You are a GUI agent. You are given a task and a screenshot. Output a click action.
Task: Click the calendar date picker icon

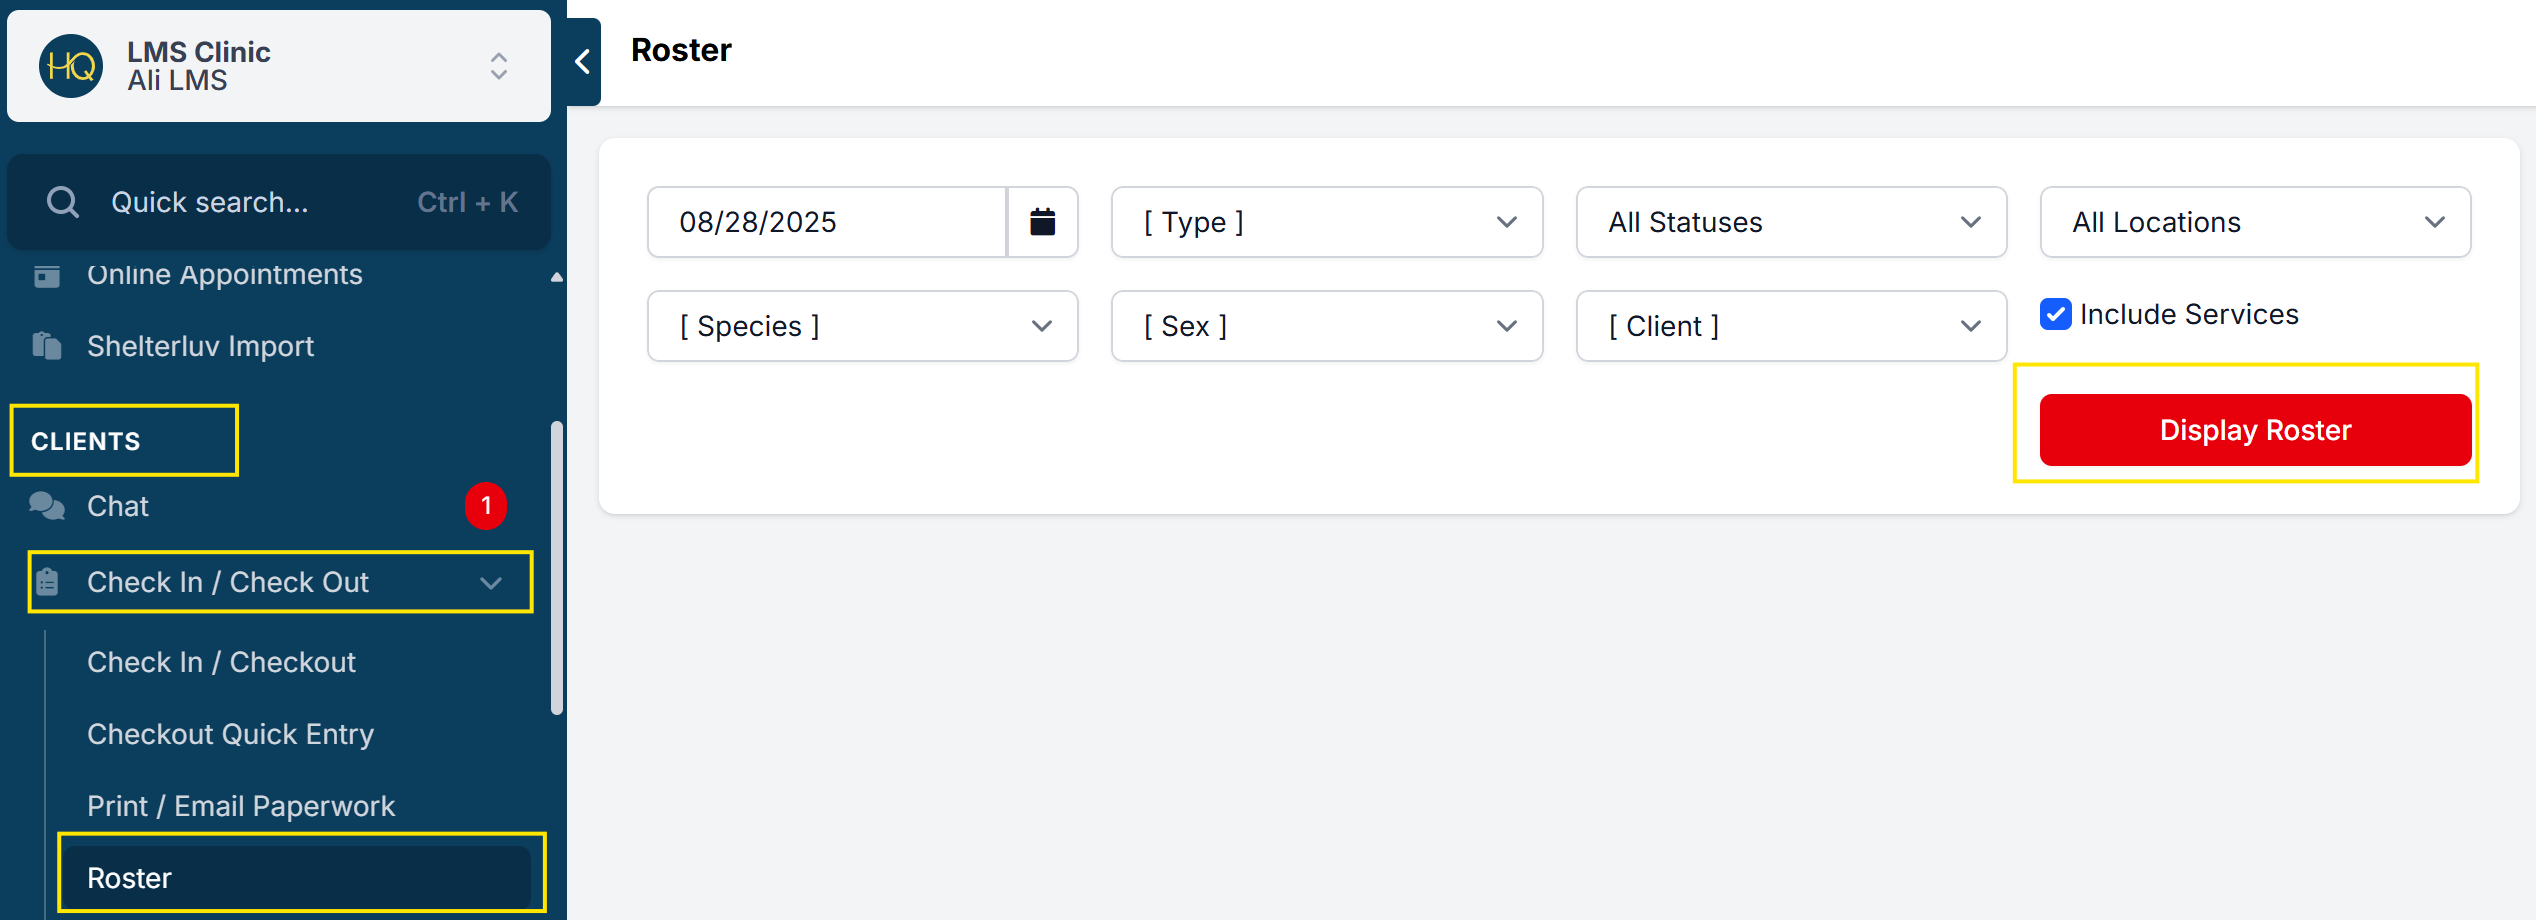coord(1042,222)
